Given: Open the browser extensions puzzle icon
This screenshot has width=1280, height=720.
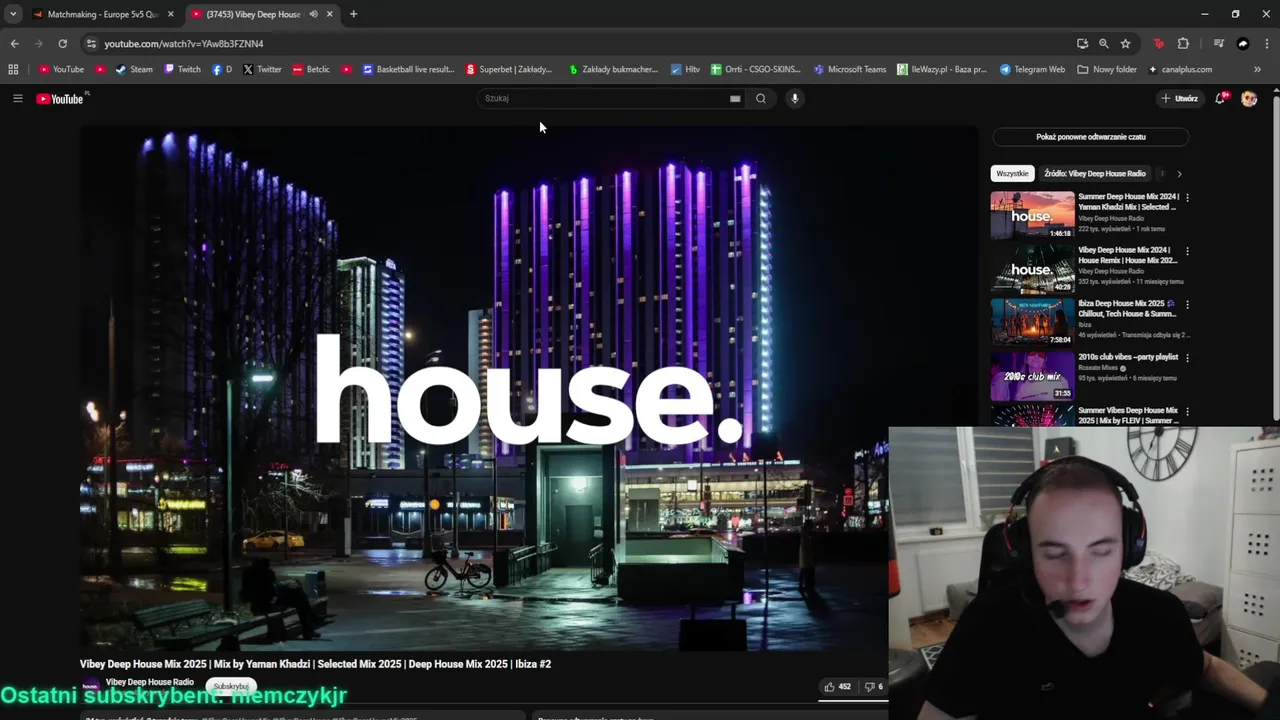Looking at the screenshot, I should 1183,44.
